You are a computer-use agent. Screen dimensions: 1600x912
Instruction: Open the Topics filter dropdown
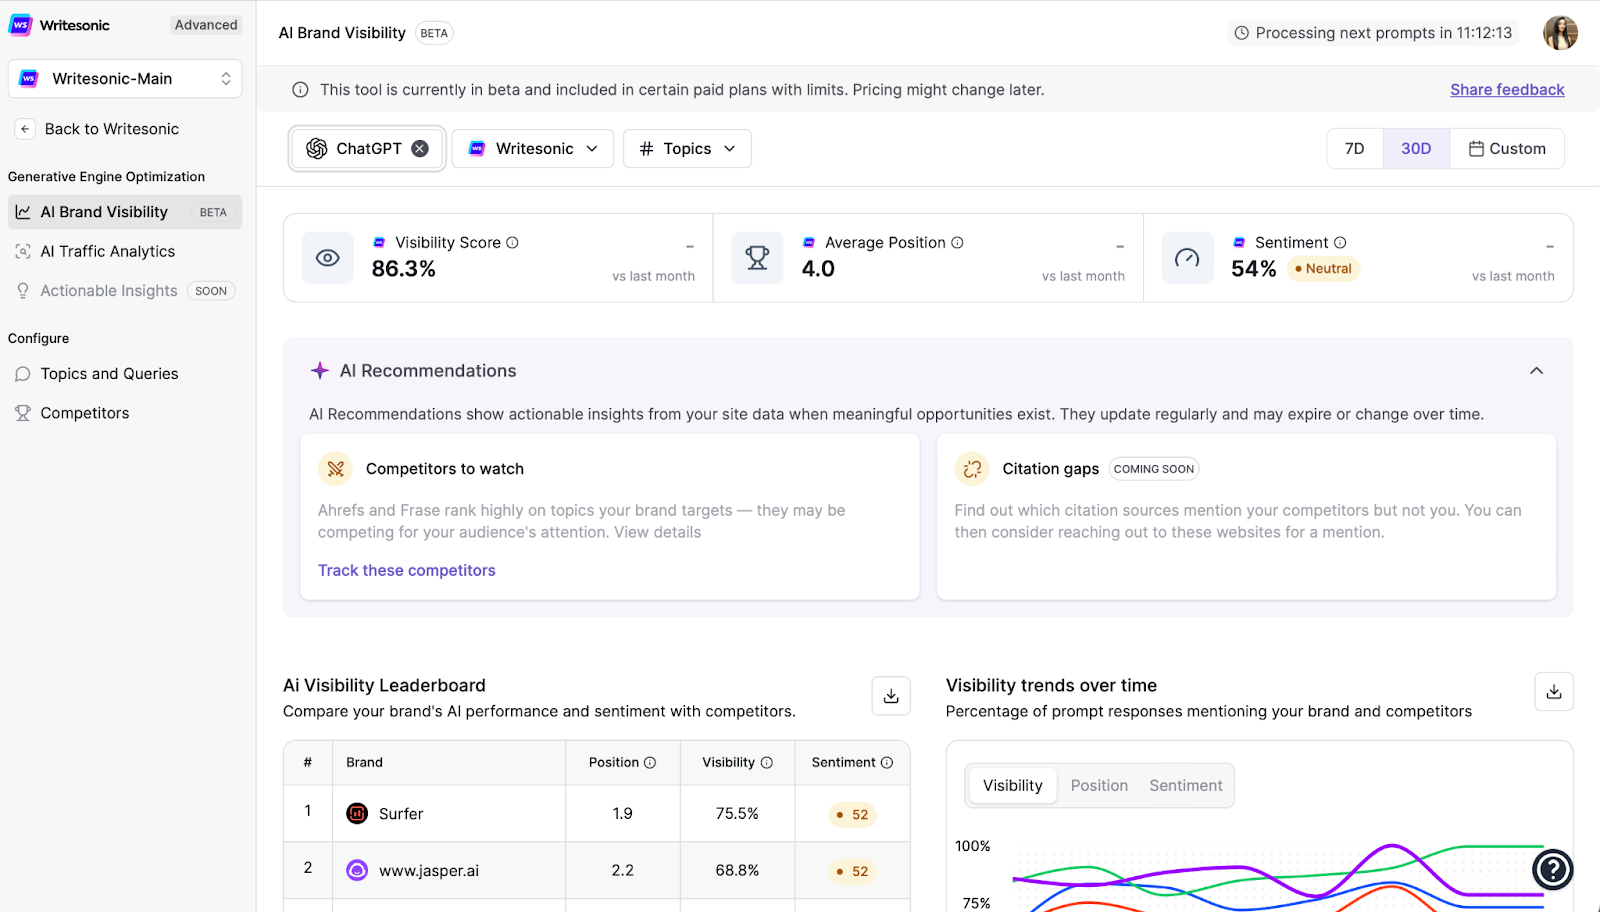click(x=687, y=149)
